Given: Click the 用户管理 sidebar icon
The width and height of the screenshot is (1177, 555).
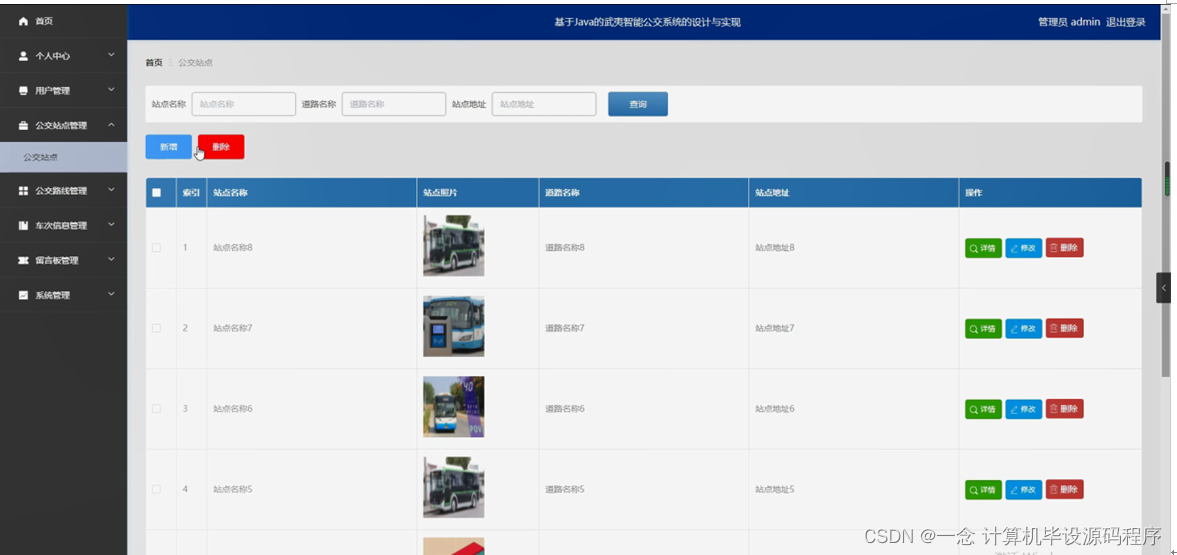Looking at the screenshot, I should [x=23, y=91].
